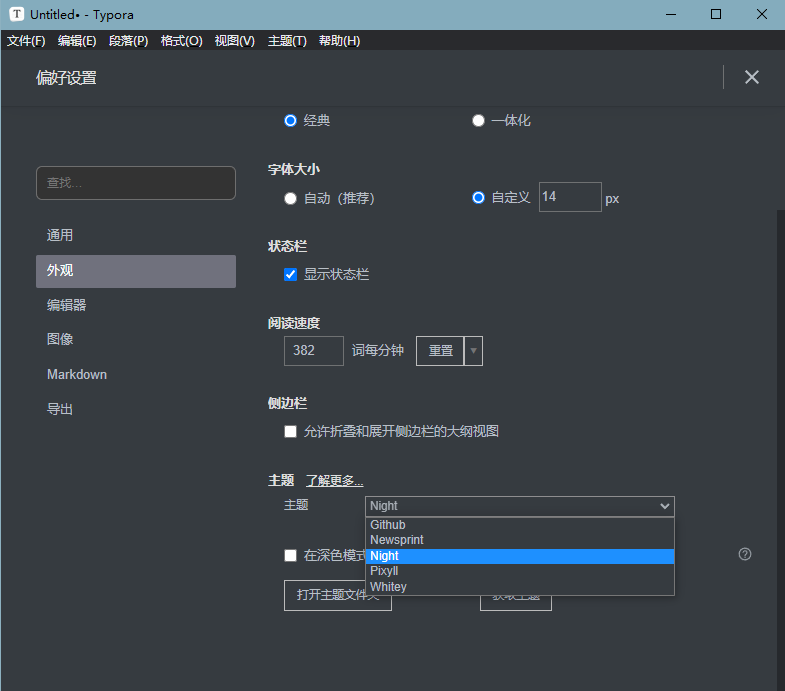Maximize the Typora window

point(716,14)
